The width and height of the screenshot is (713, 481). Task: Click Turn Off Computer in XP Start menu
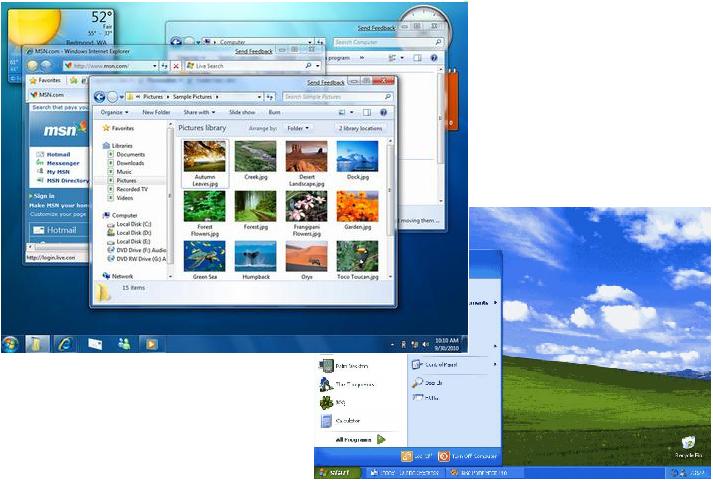point(467,456)
